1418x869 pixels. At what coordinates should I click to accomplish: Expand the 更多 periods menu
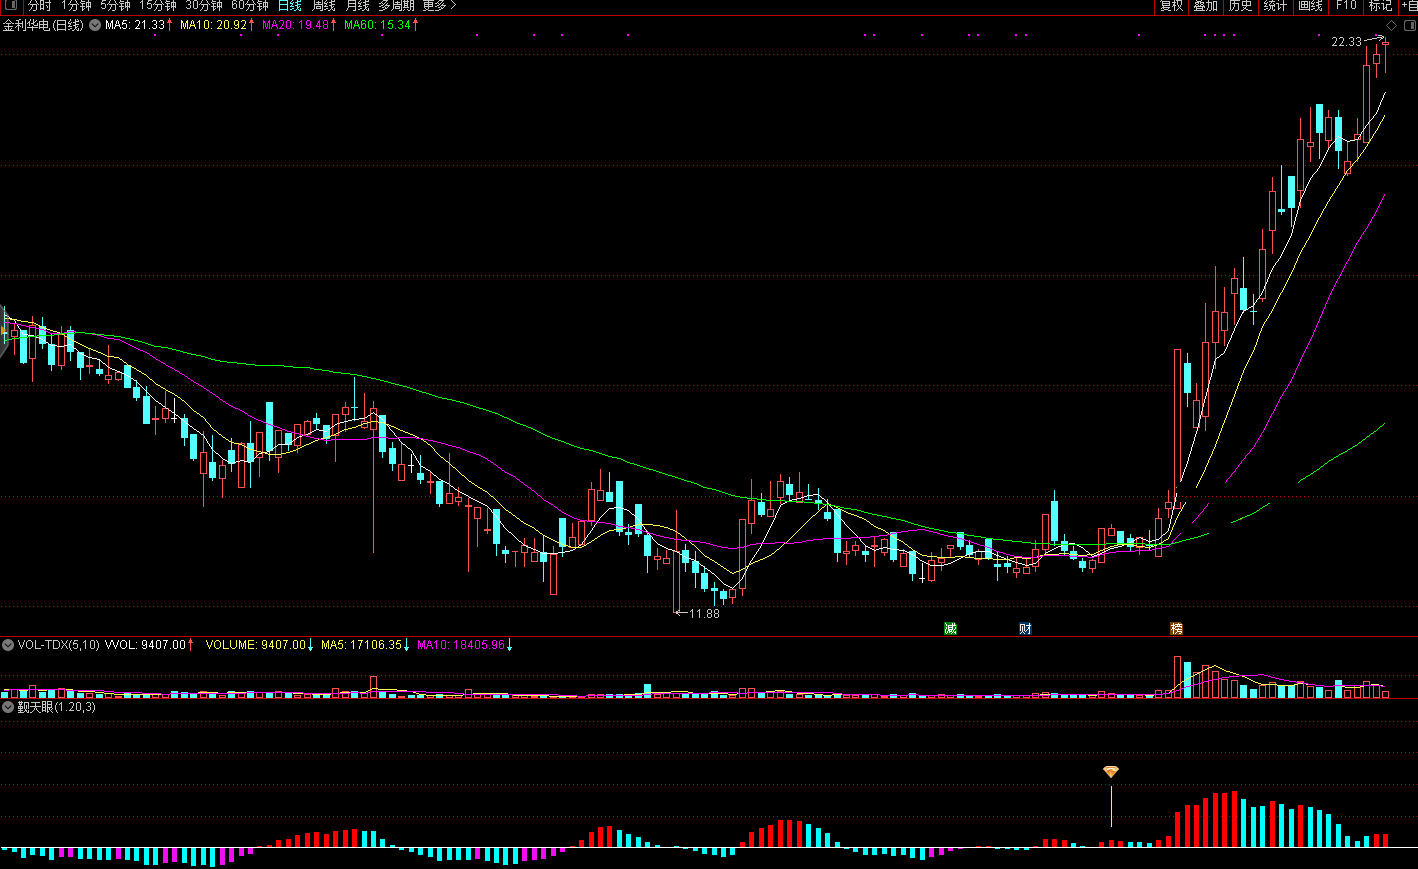coord(438,6)
